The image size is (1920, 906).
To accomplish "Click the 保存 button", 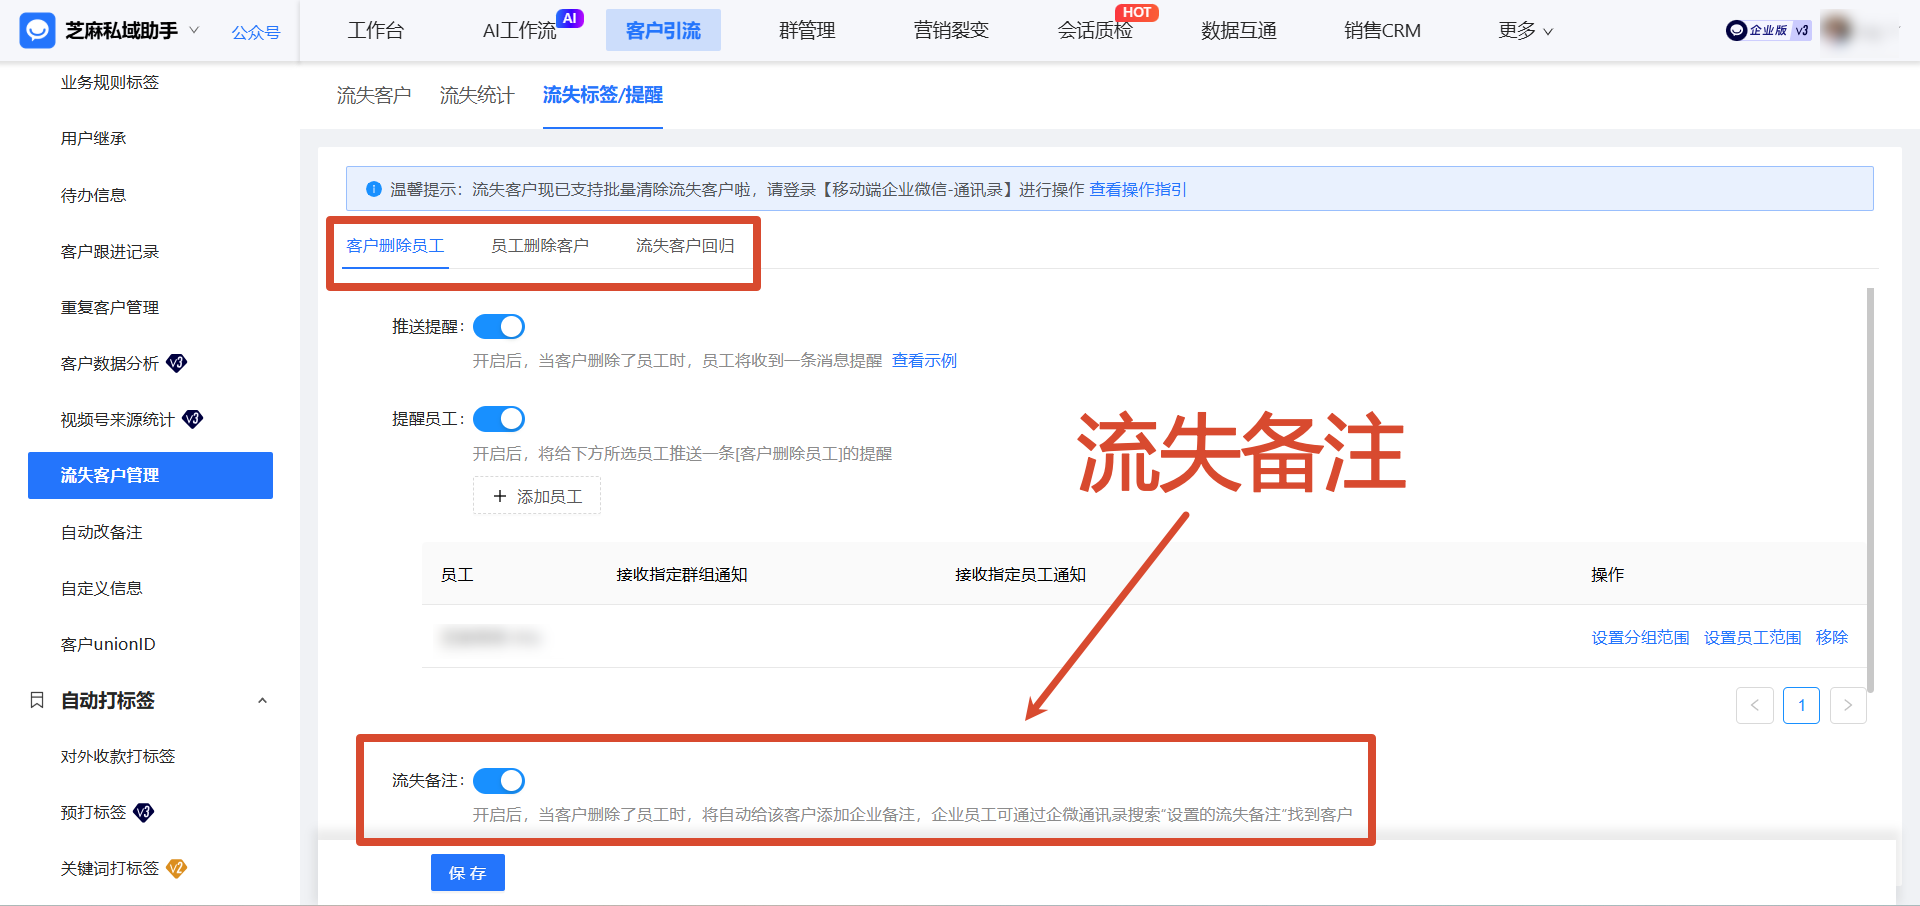I will point(468,873).
